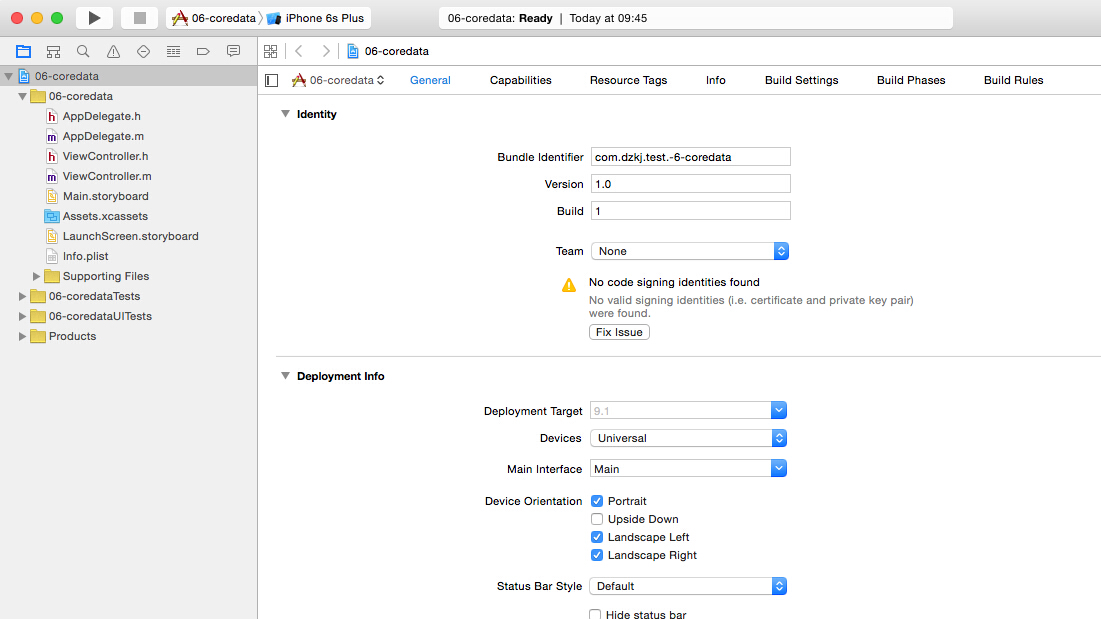Open the Main Interface combo box
The height and width of the screenshot is (619, 1101).
pyautogui.click(x=688, y=469)
